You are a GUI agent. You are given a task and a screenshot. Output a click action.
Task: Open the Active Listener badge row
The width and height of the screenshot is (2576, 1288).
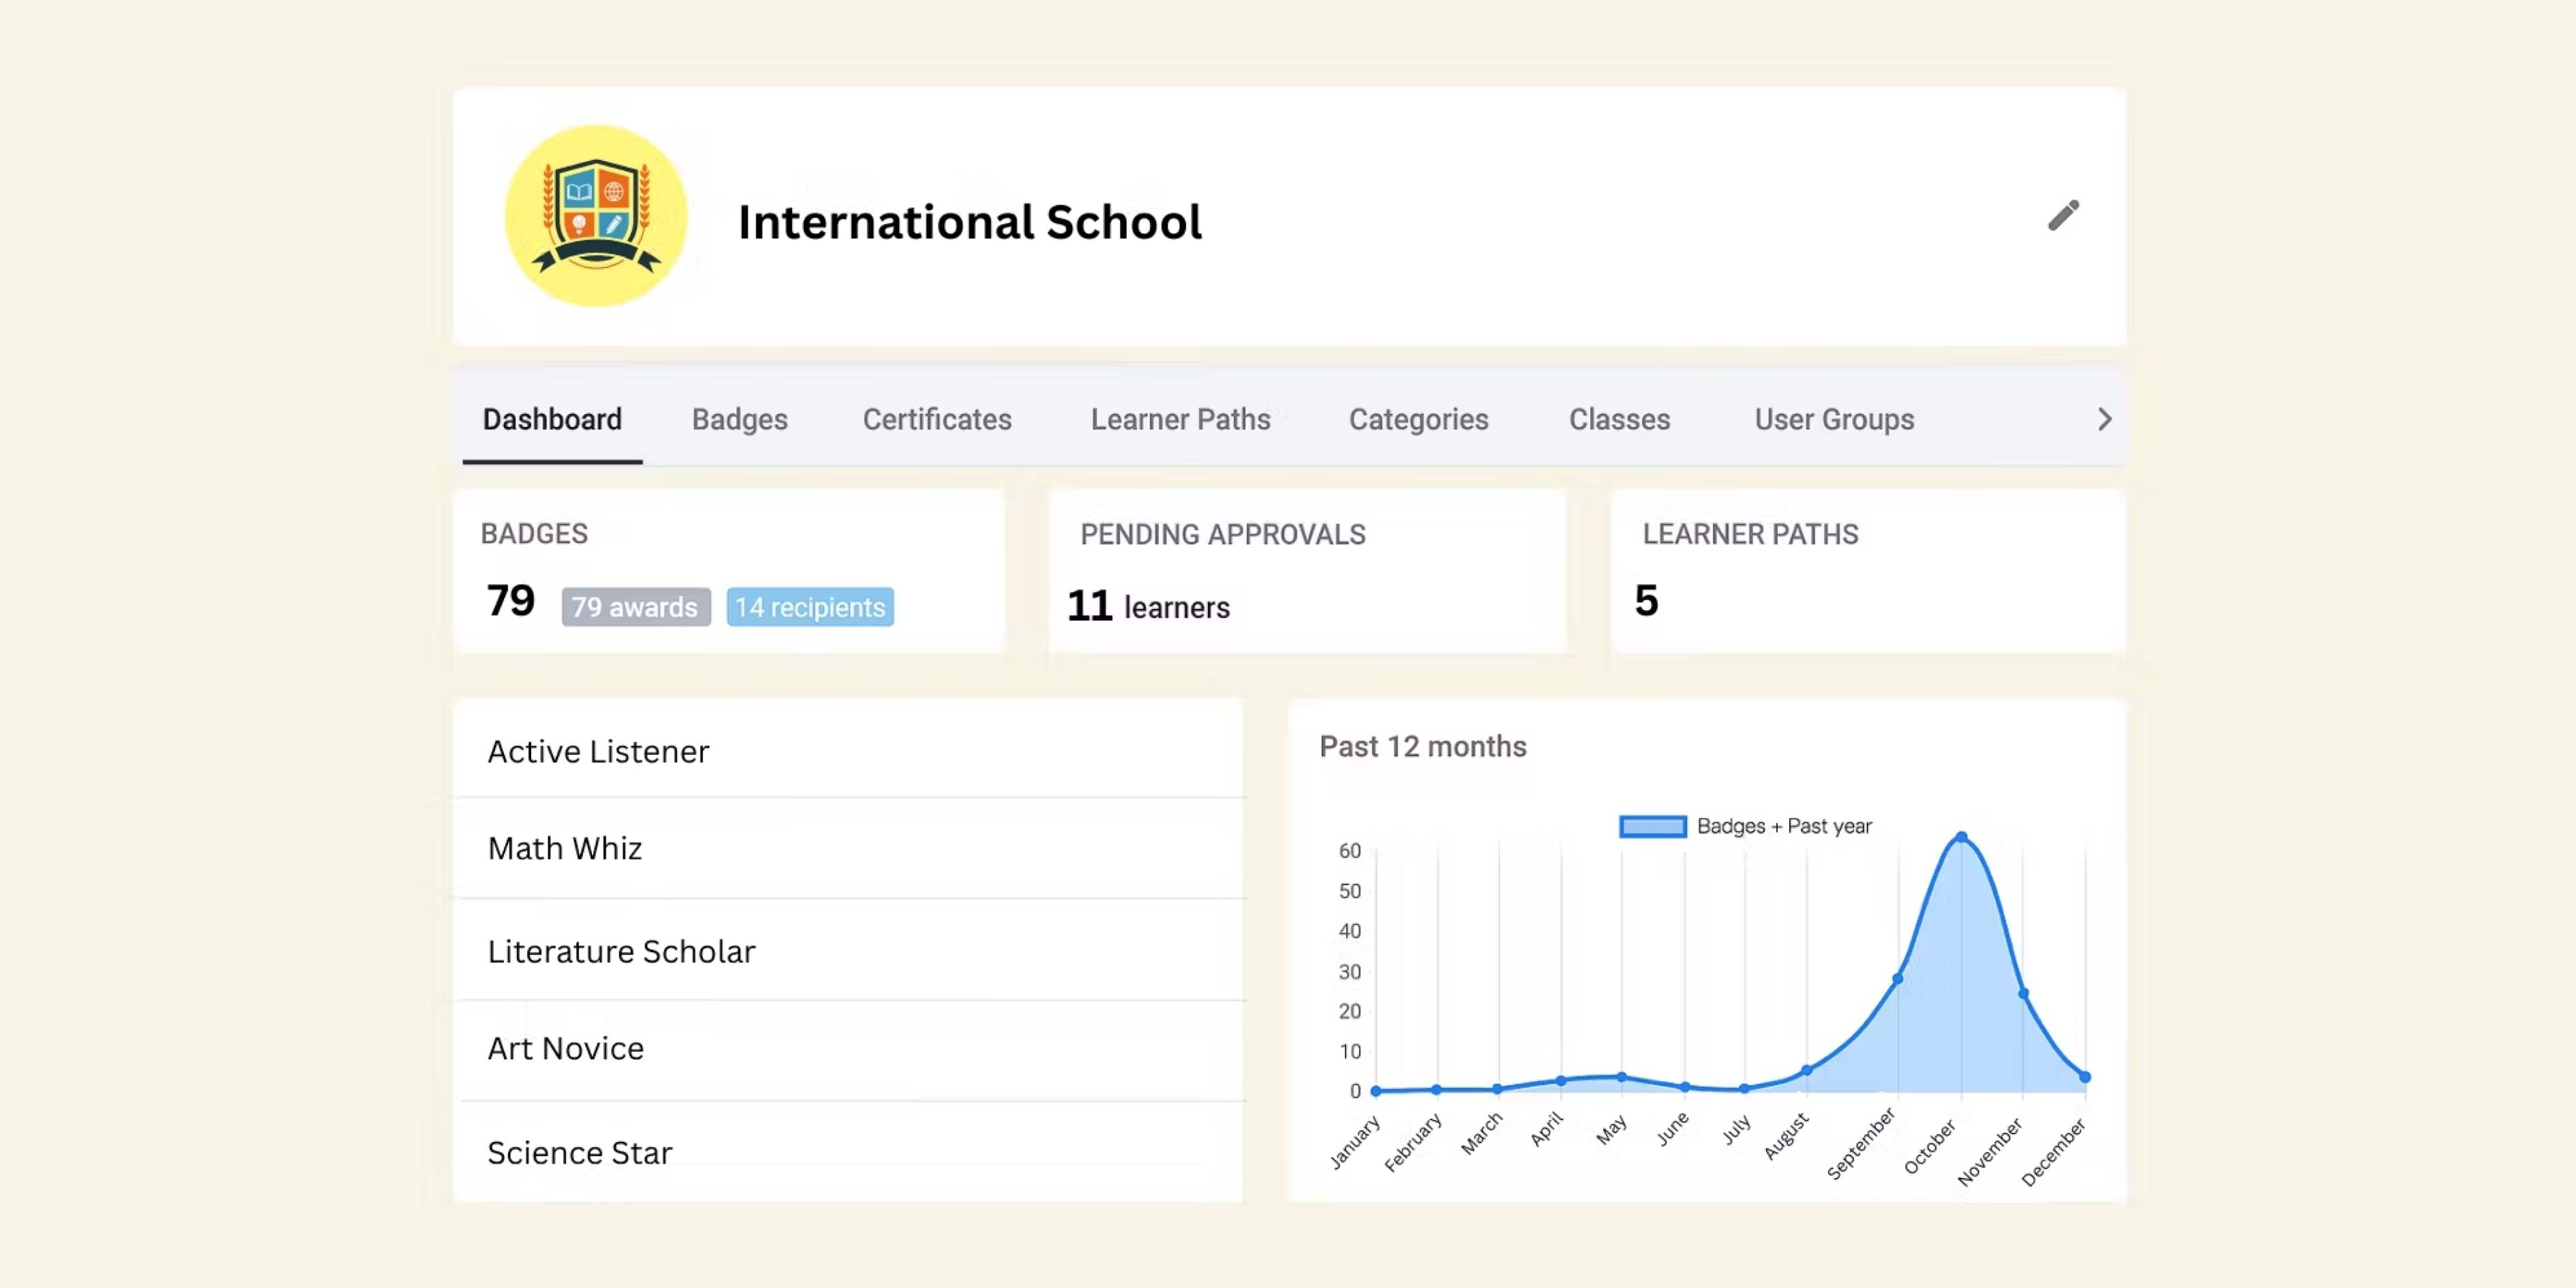coord(598,751)
